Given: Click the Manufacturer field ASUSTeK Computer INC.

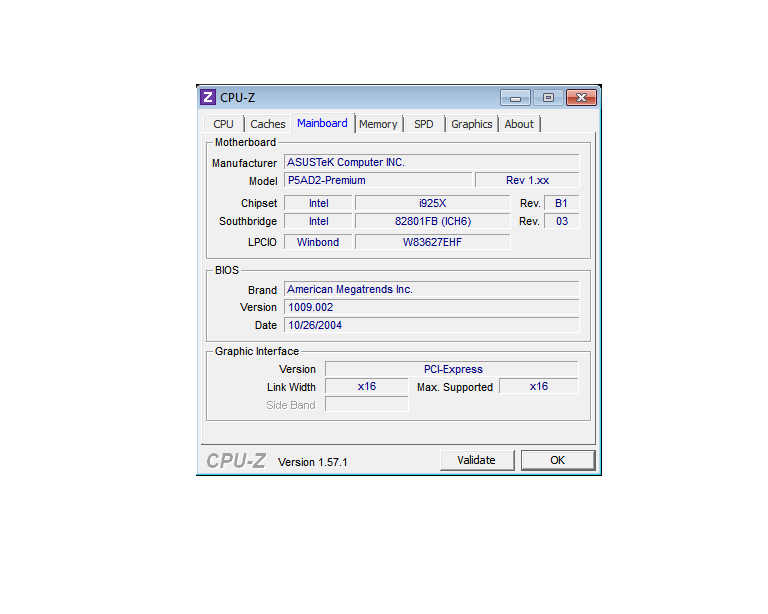Looking at the screenshot, I should [x=432, y=162].
